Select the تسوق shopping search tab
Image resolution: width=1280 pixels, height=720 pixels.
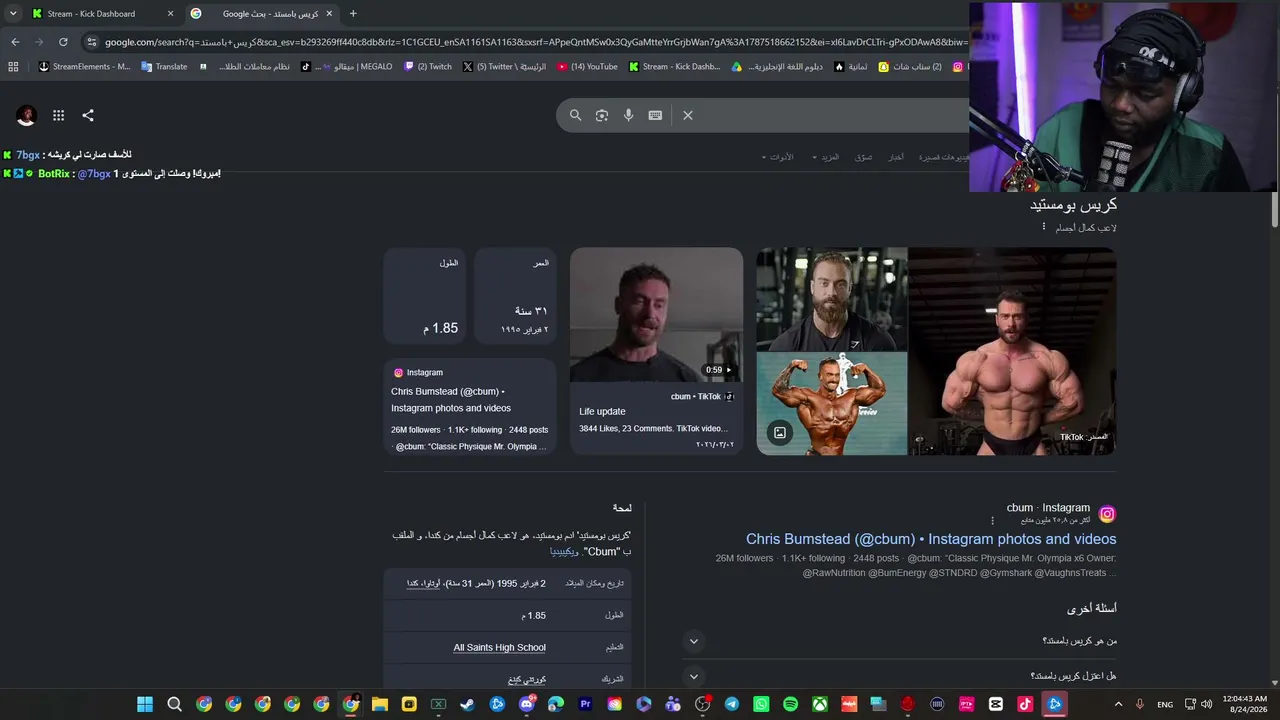point(864,157)
